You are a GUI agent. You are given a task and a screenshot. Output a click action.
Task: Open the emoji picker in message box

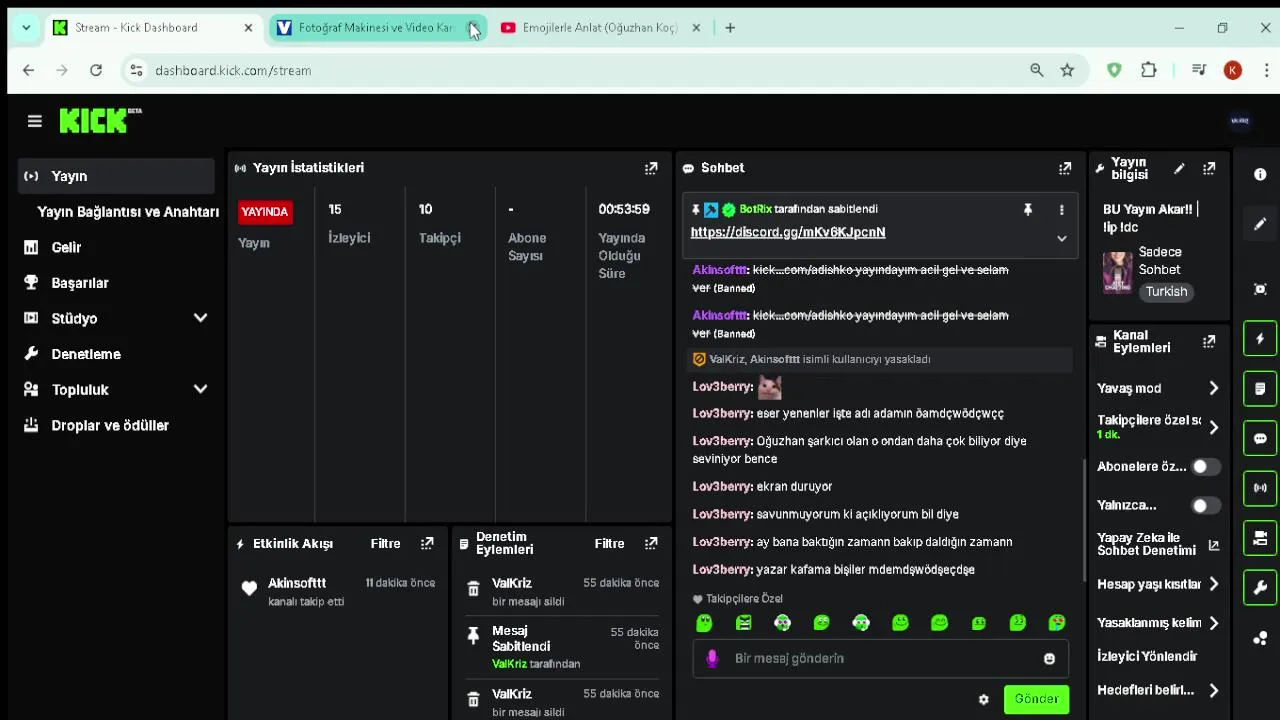[x=1049, y=659]
